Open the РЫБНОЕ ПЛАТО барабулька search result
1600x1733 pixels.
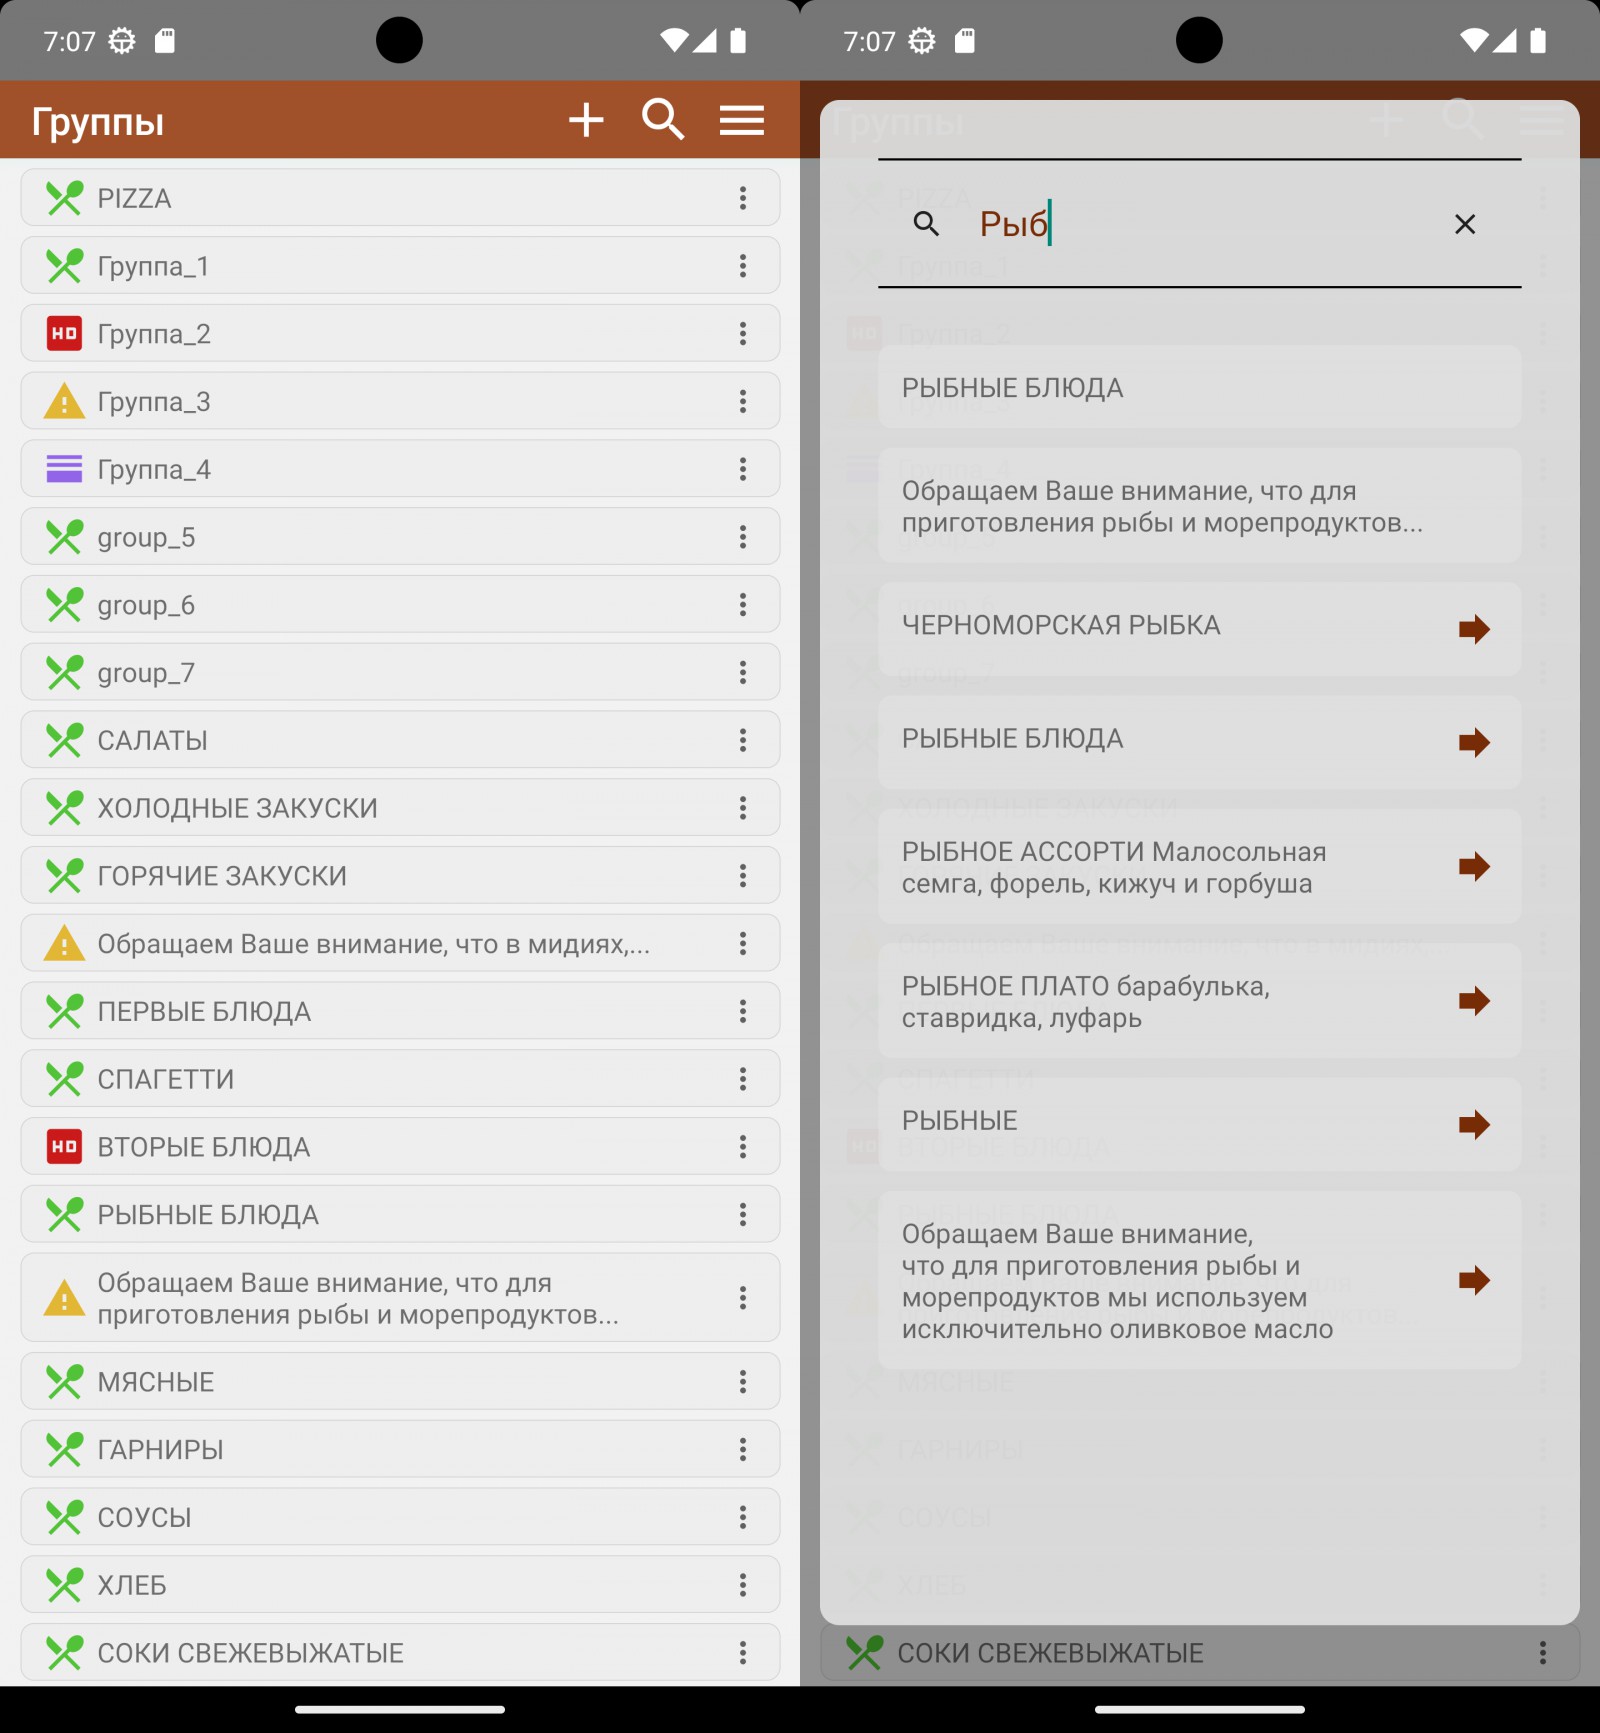click(1160, 1001)
